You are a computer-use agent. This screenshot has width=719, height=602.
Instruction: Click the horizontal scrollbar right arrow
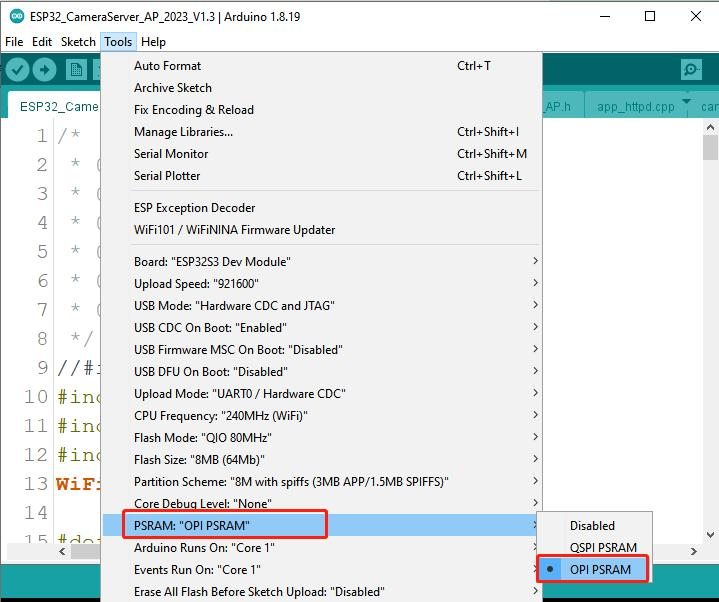[694, 551]
